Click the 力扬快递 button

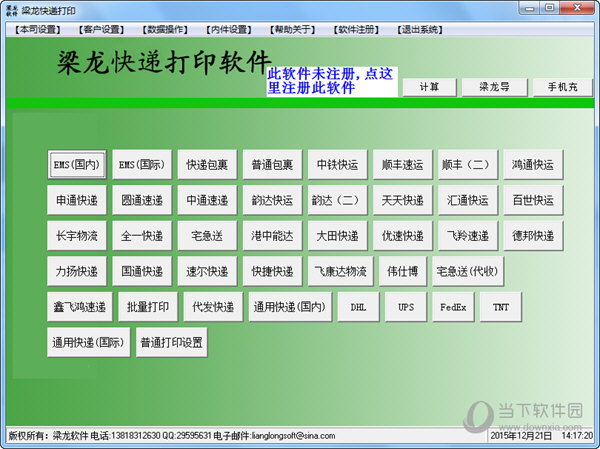point(77,271)
